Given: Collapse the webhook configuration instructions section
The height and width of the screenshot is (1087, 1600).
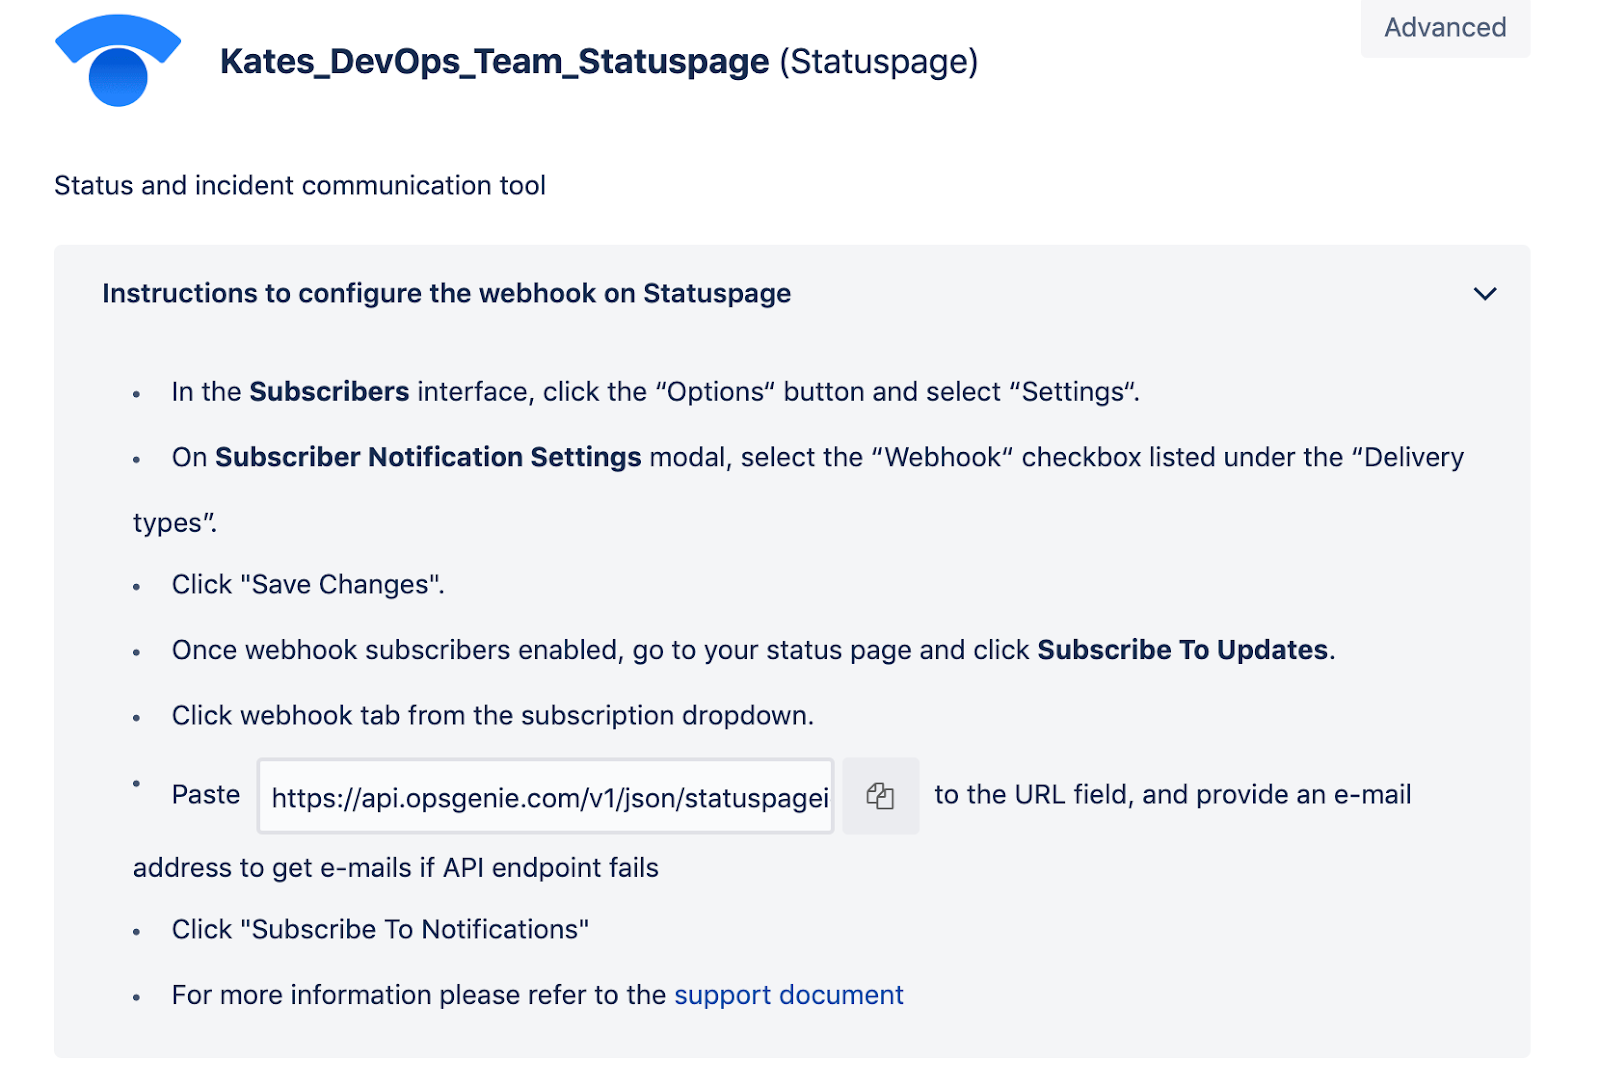Looking at the screenshot, I should click(x=1485, y=293).
